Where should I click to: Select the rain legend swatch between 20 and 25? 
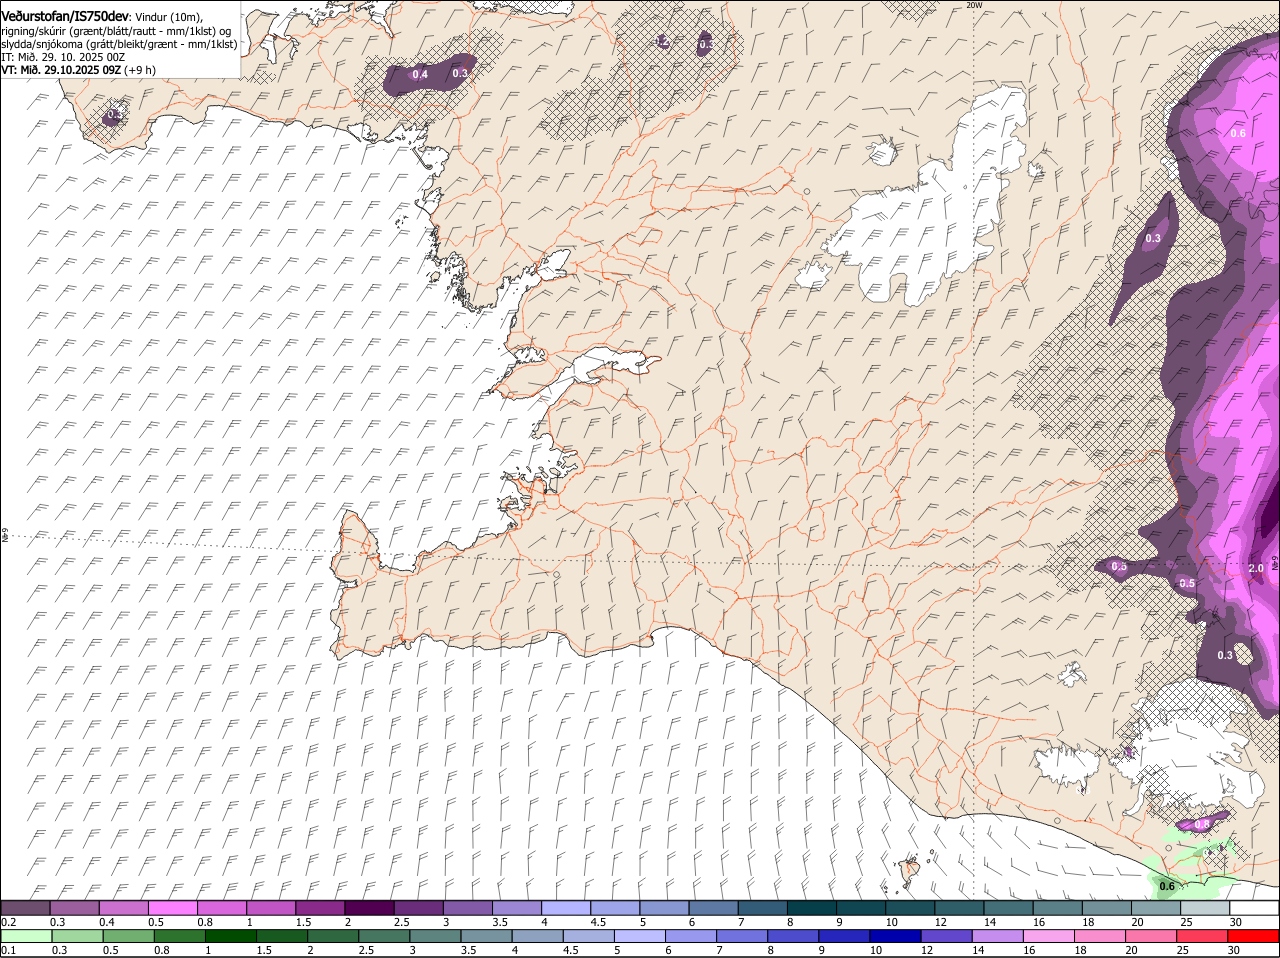coord(1151,936)
